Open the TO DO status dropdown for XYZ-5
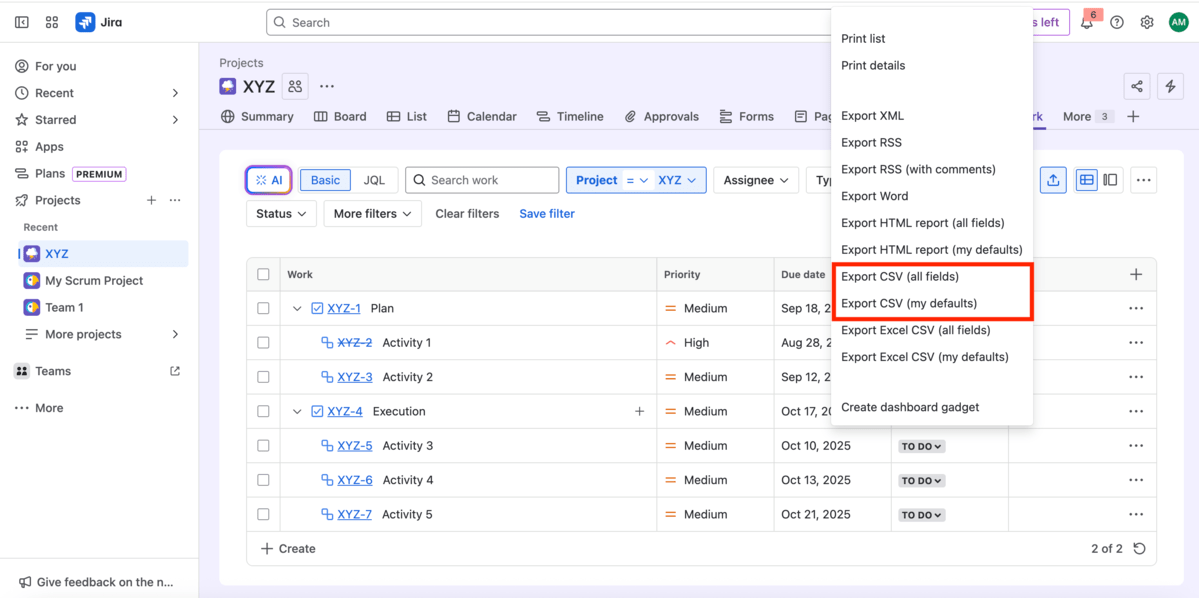Screen dimensions: 1199x598 (x=920, y=446)
